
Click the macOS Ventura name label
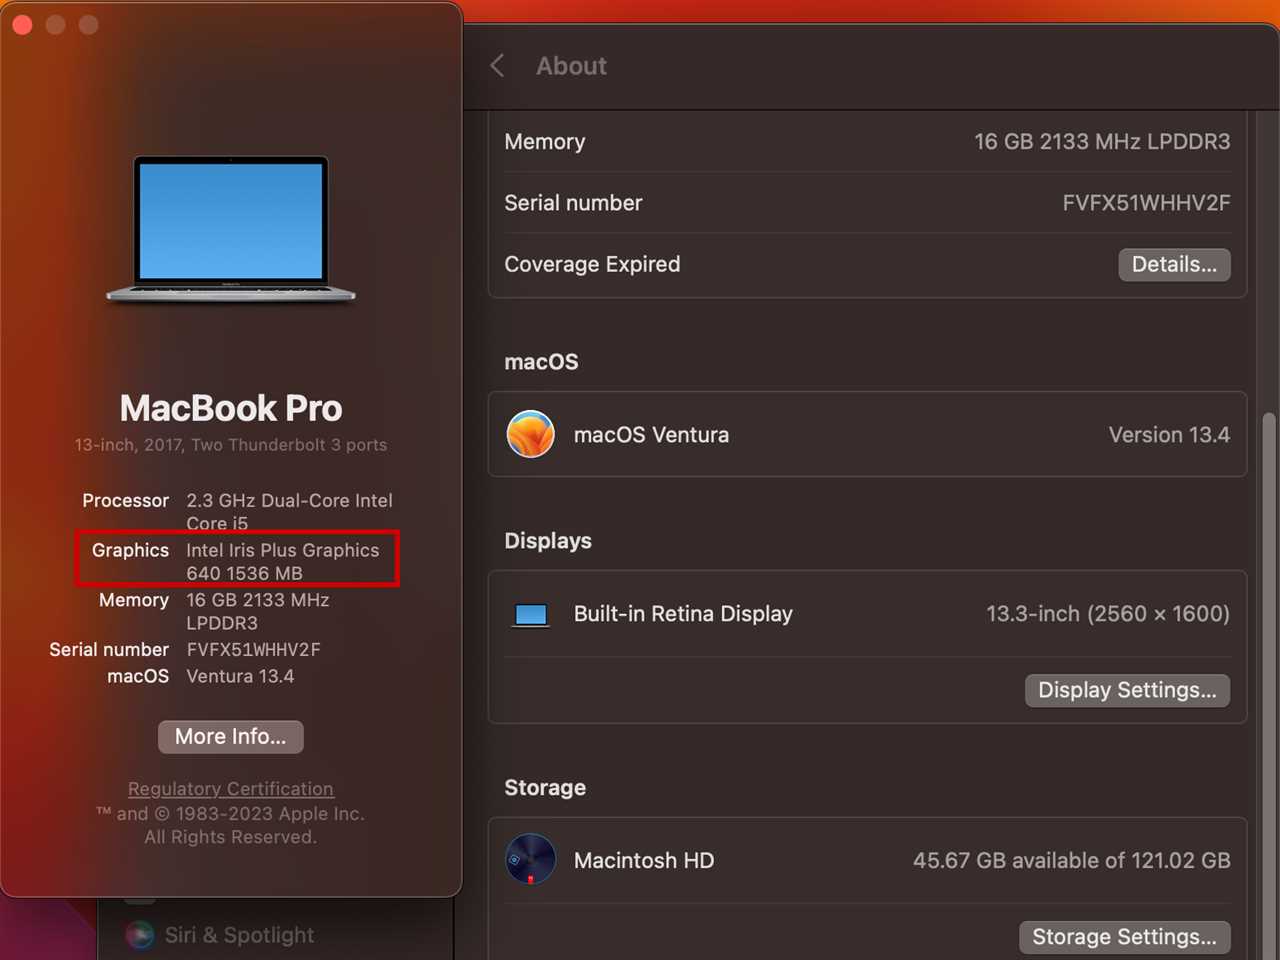pyautogui.click(x=651, y=435)
